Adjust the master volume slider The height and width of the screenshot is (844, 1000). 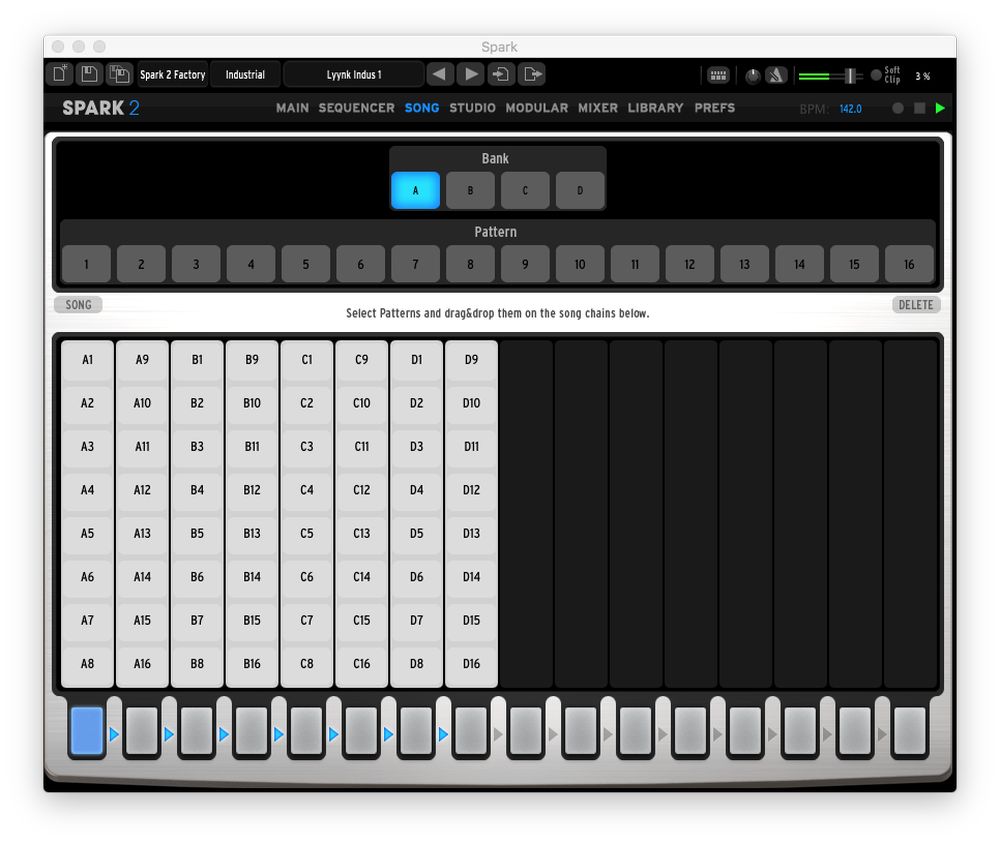click(x=850, y=76)
